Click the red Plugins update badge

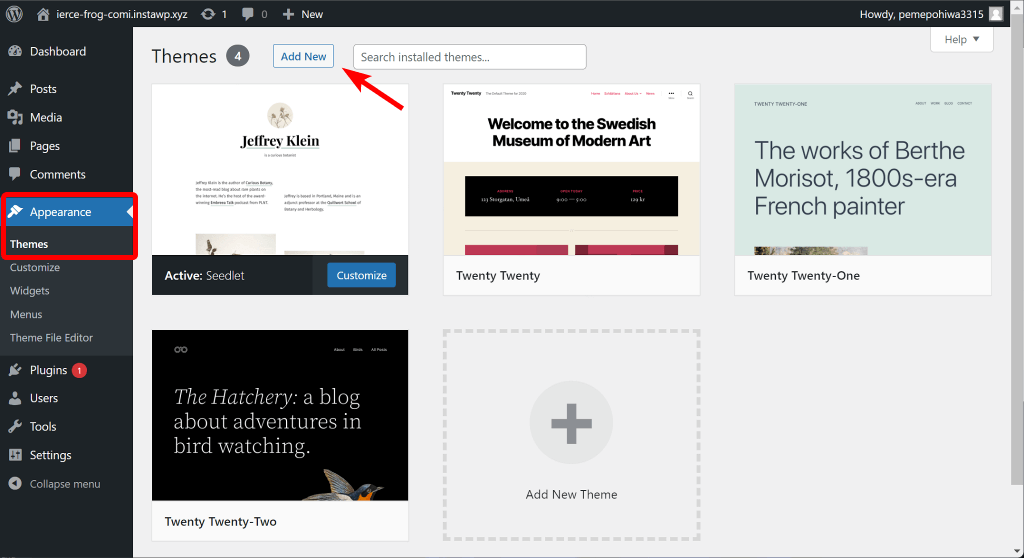(79, 370)
